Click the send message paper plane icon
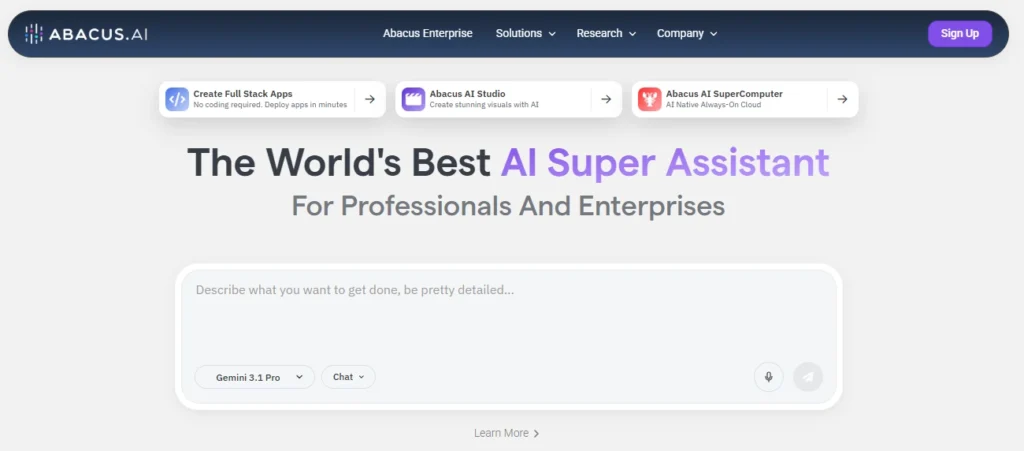The width and height of the screenshot is (1024, 451). pos(808,377)
